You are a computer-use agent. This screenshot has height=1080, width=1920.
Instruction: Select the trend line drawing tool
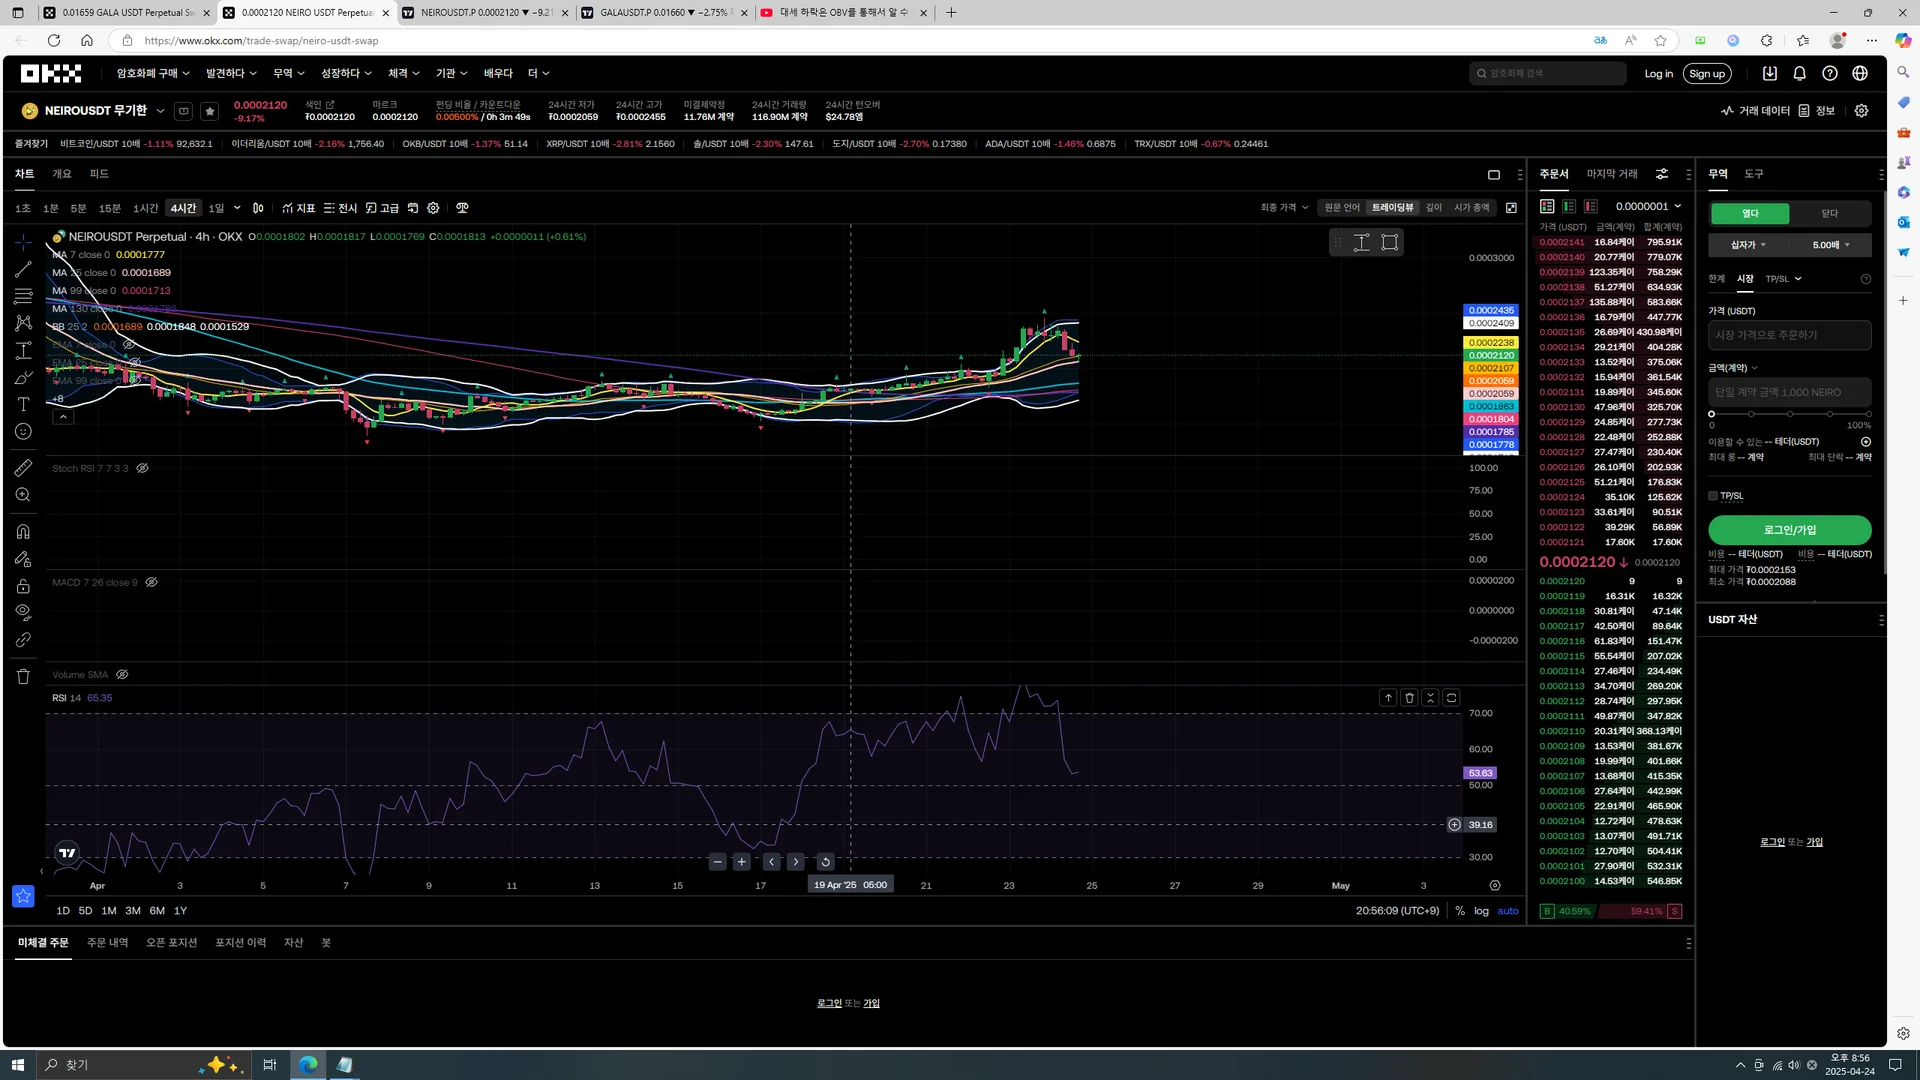click(x=23, y=269)
